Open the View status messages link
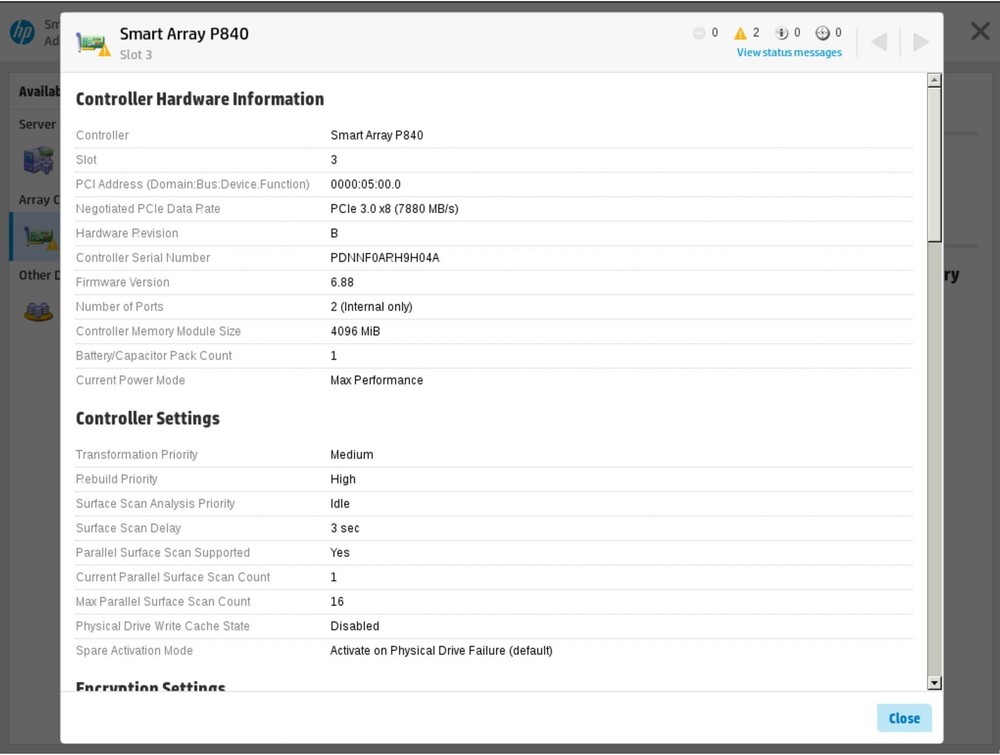Viewport: 1000px width, 755px height. pyautogui.click(x=789, y=53)
